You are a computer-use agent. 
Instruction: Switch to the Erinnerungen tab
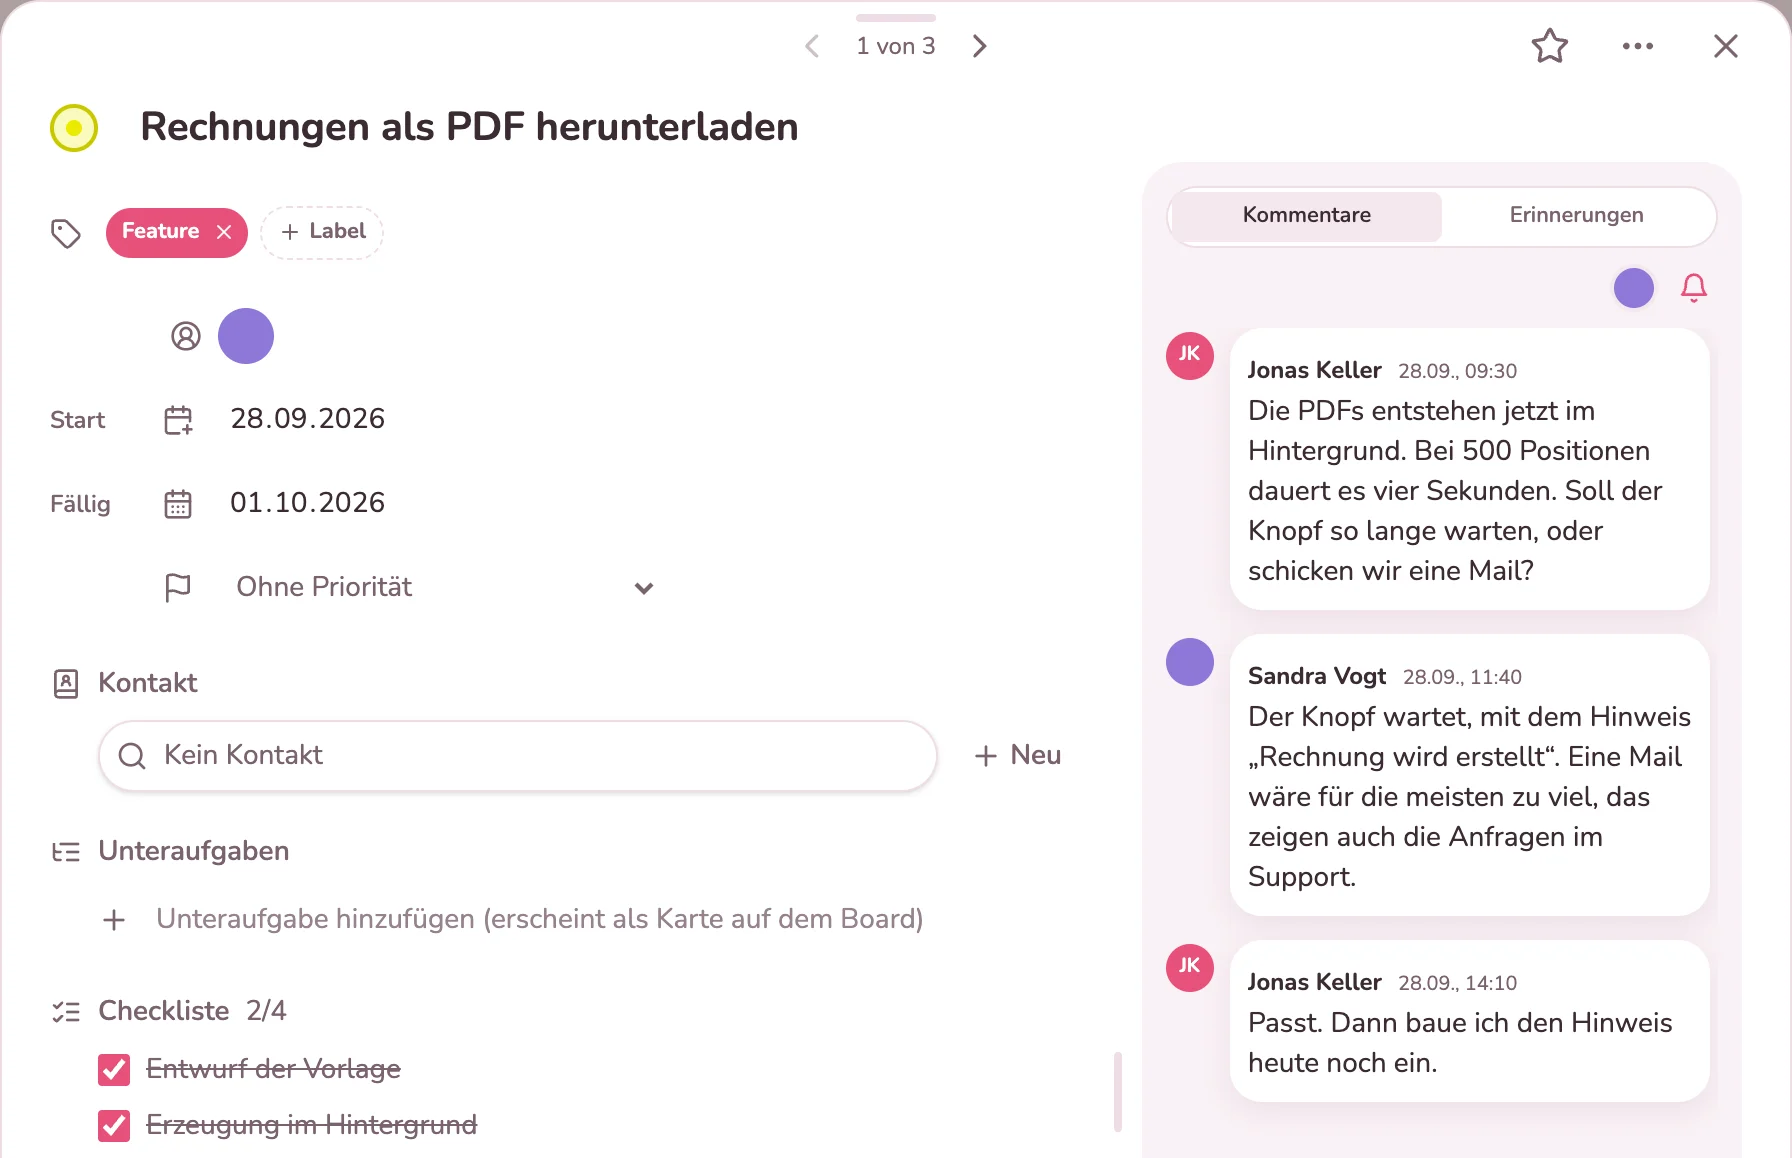click(1577, 216)
